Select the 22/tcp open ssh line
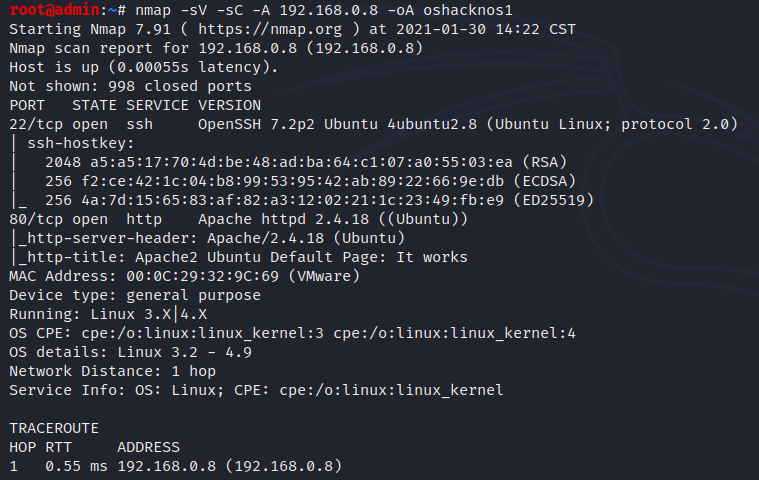The height and width of the screenshot is (480, 759). pyautogui.click(x=373, y=124)
